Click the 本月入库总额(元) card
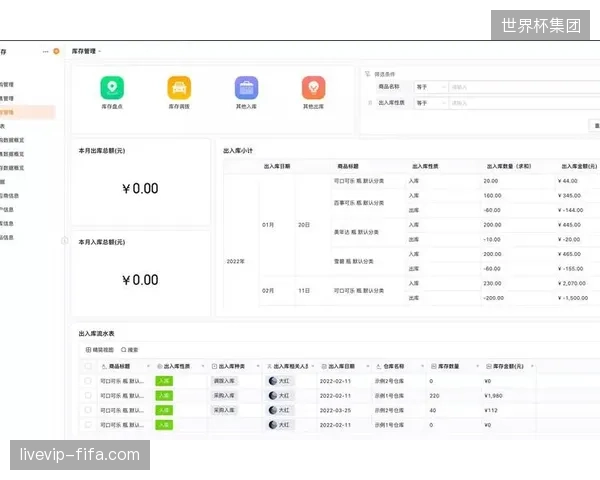Screen dimensions: 600x480 (x=141, y=274)
